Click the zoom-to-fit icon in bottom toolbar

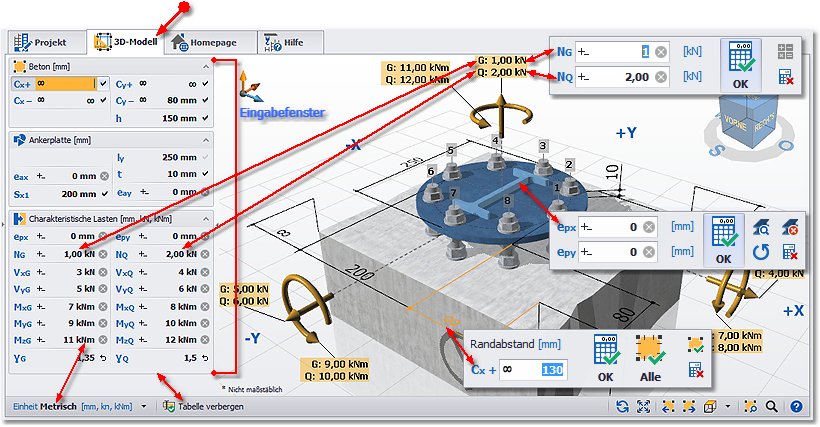[644, 406]
